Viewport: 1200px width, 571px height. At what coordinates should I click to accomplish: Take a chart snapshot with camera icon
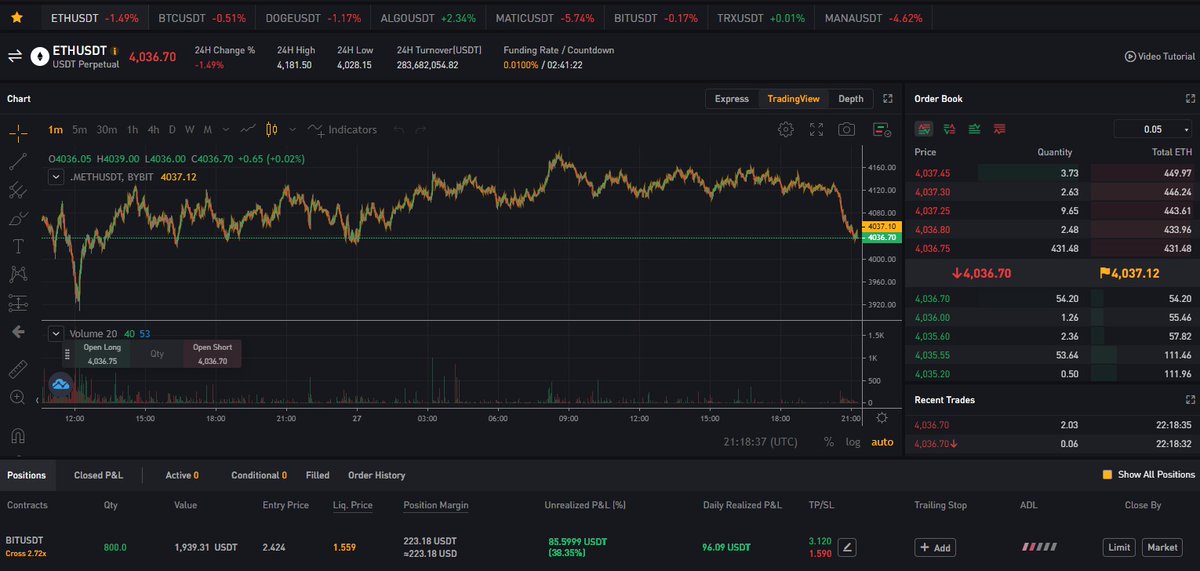tap(847, 130)
